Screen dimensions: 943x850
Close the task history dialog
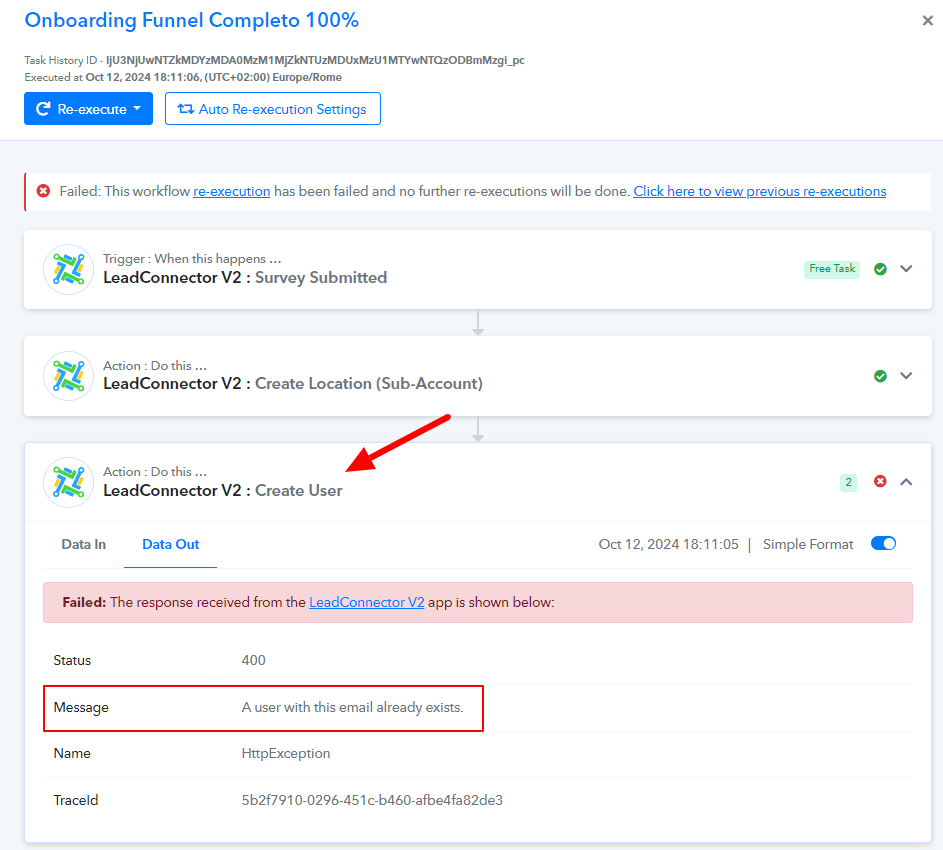(927, 20)
